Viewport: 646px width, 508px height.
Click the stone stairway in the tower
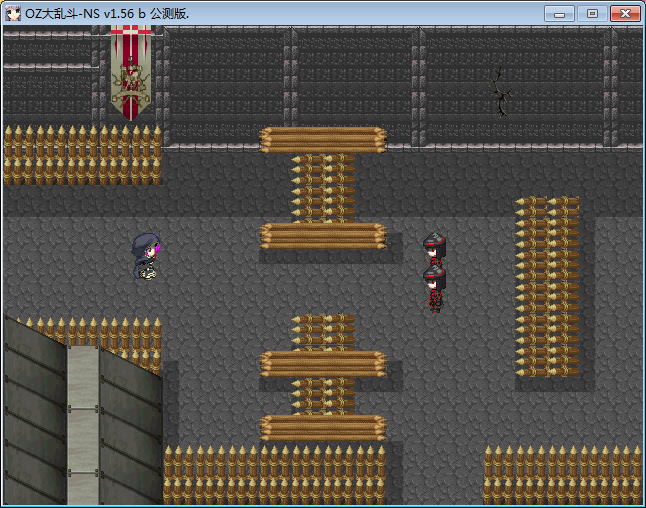click(83, 424)
